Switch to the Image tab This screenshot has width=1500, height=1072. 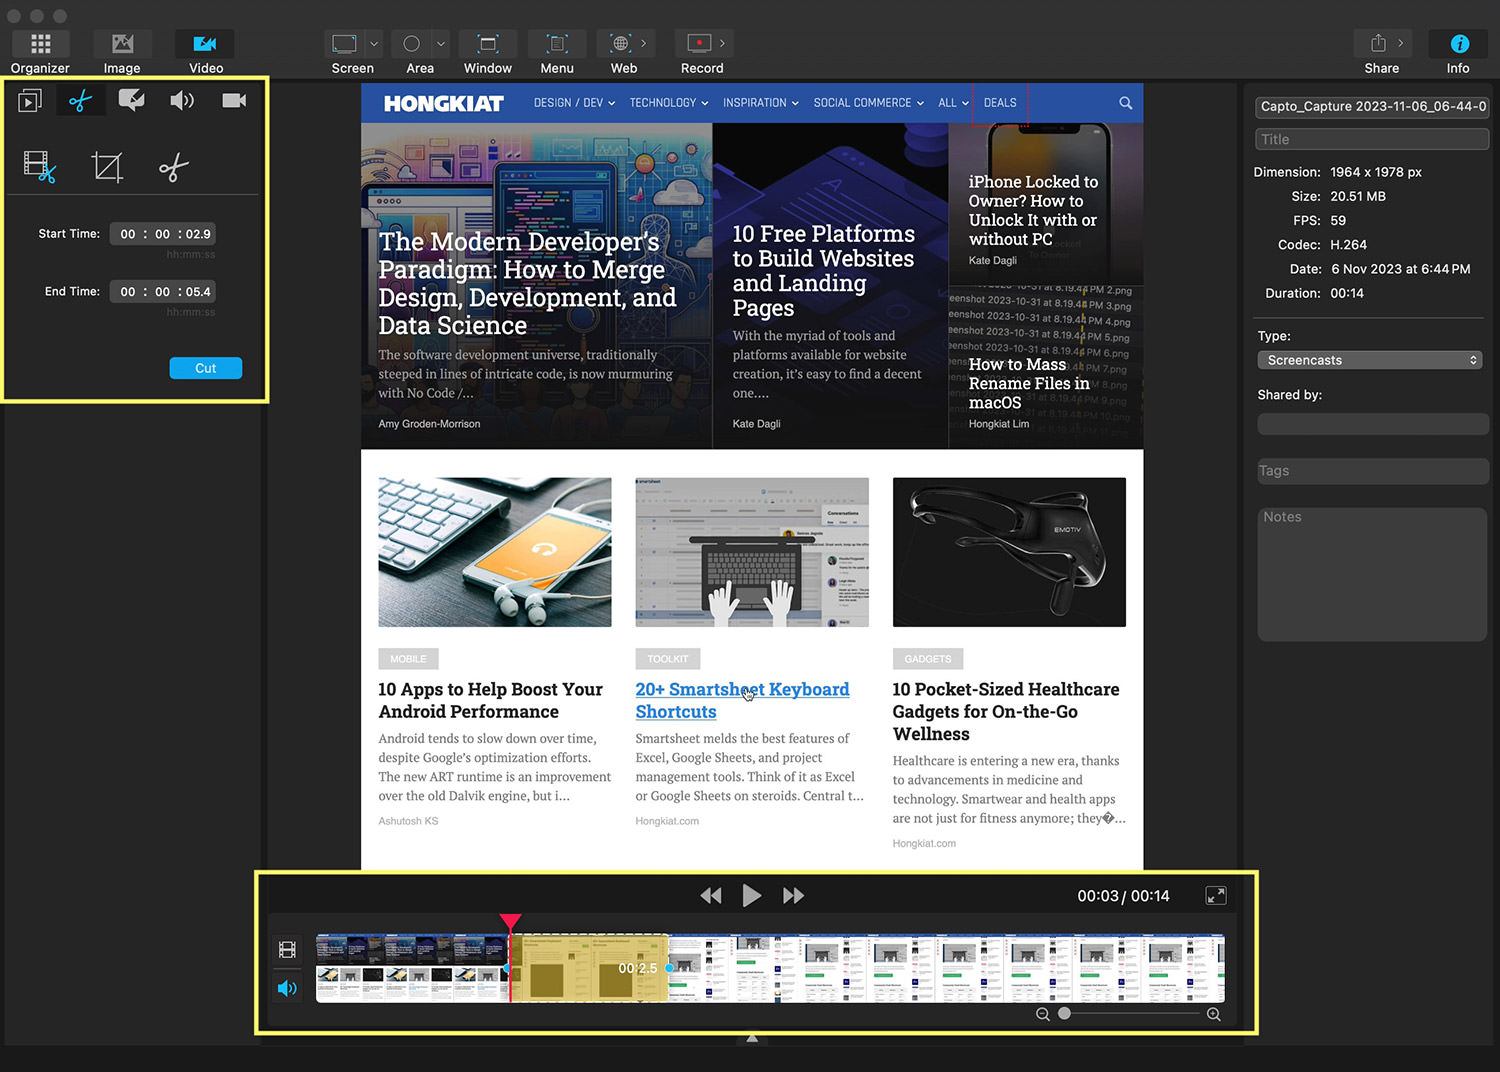pyautogui.click(x=122, y=44)
